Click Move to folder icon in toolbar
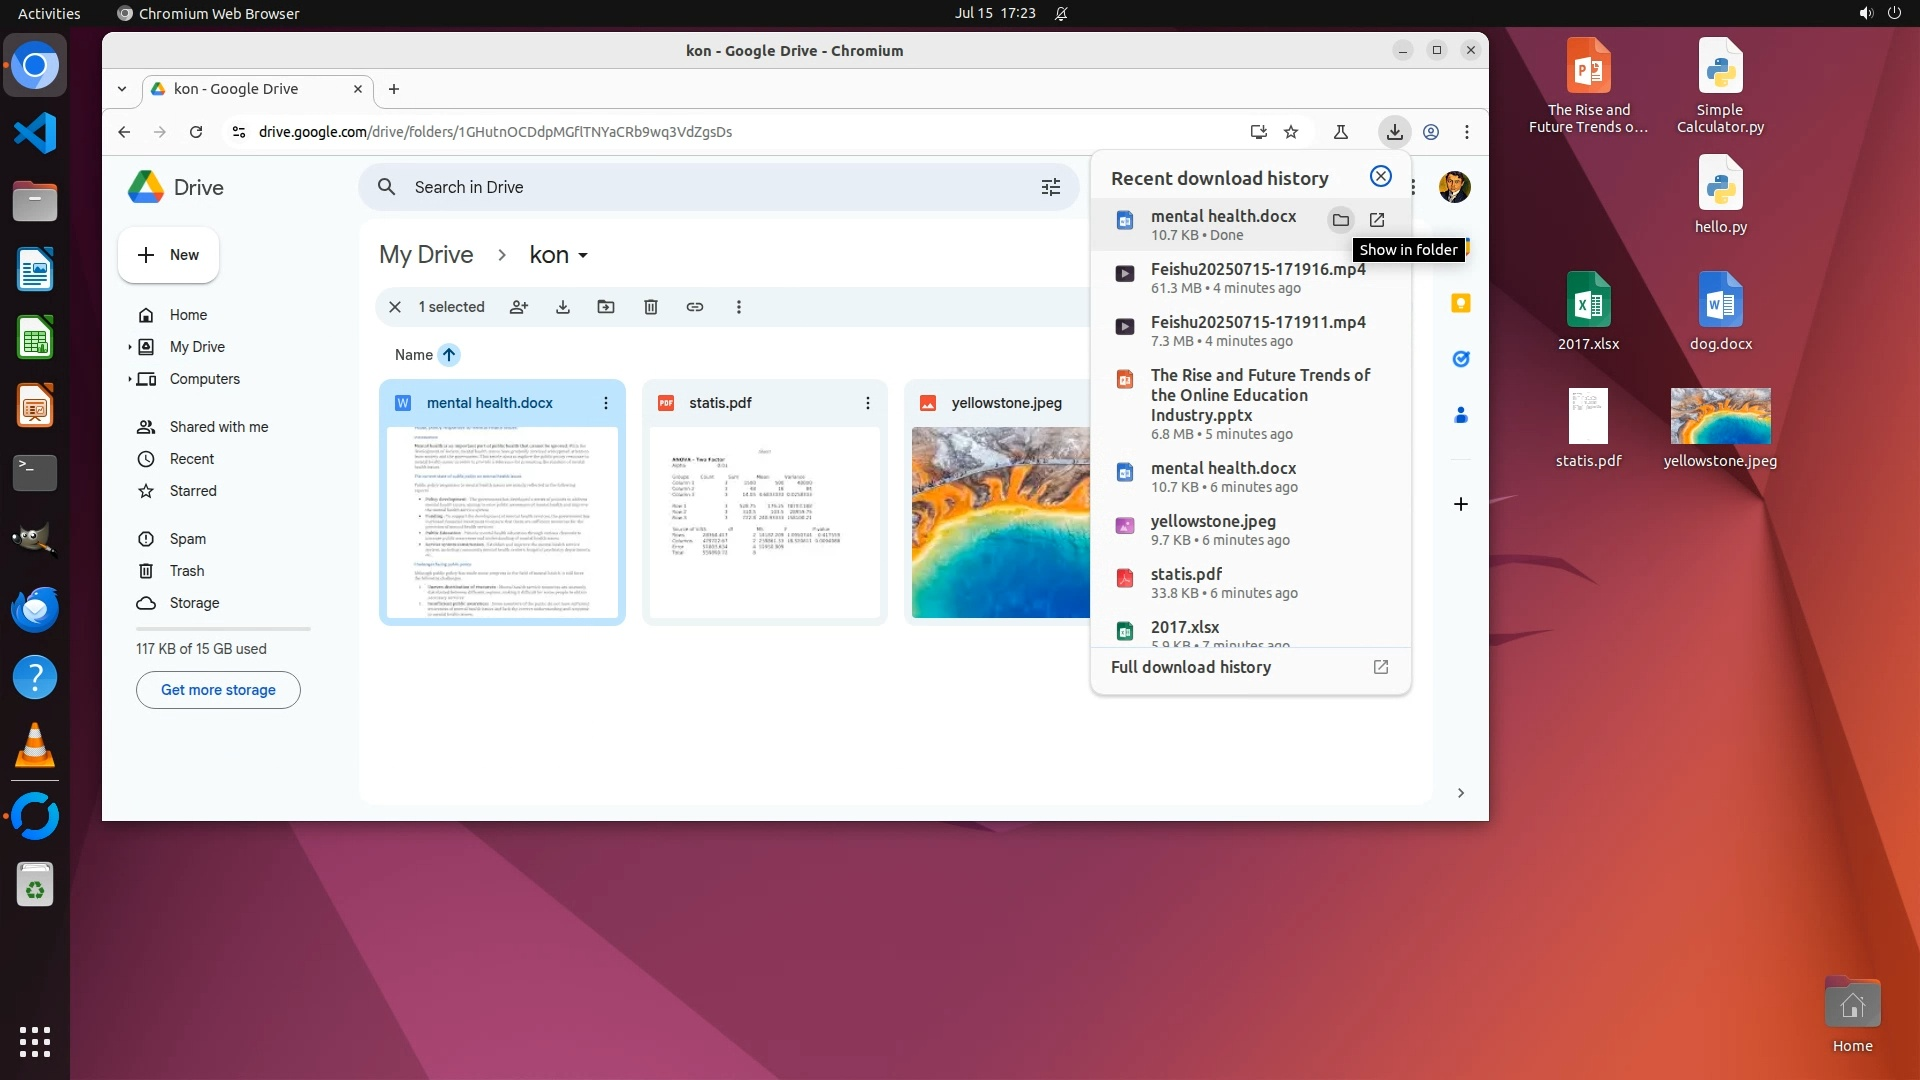1920x1080 pixels. point(606,307)
